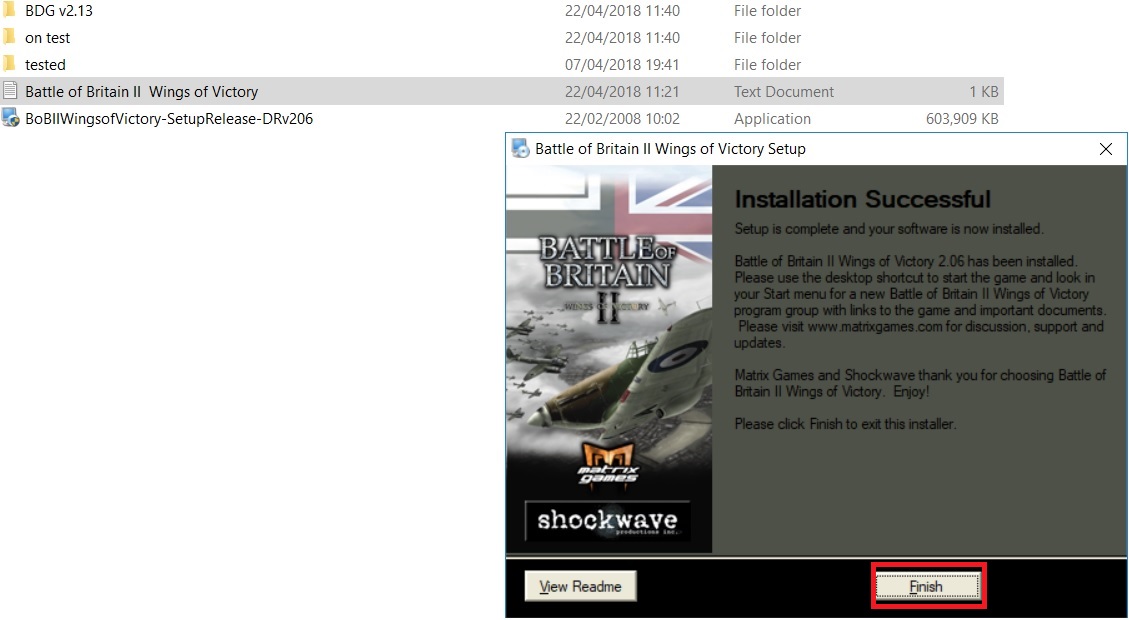Click the setup window title text
Screen dimensions: 1129x620
670,149
